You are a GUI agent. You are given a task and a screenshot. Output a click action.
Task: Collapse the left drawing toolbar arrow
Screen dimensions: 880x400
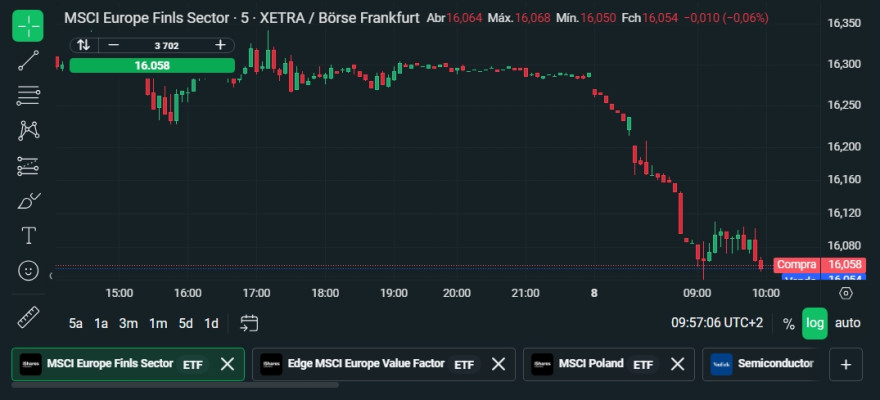tap(51, 275)
